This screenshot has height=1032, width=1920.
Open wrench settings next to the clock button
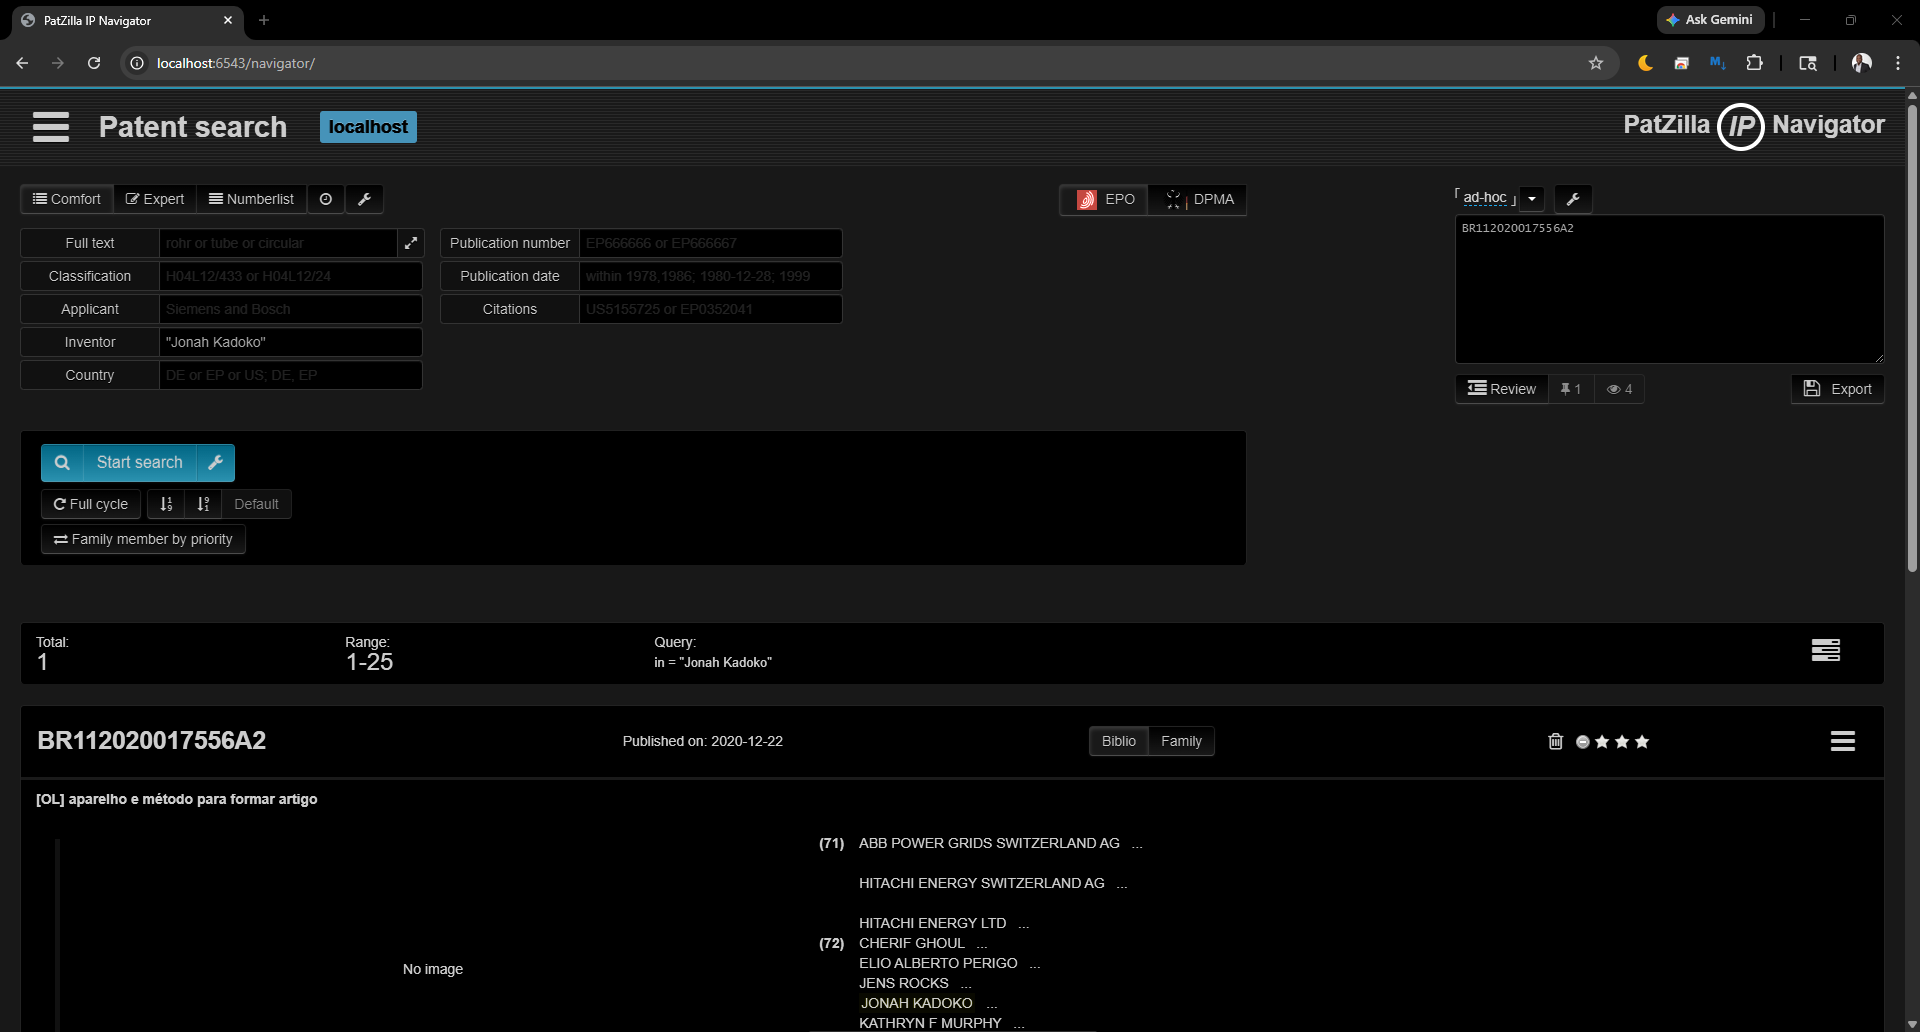click(365, 199)
